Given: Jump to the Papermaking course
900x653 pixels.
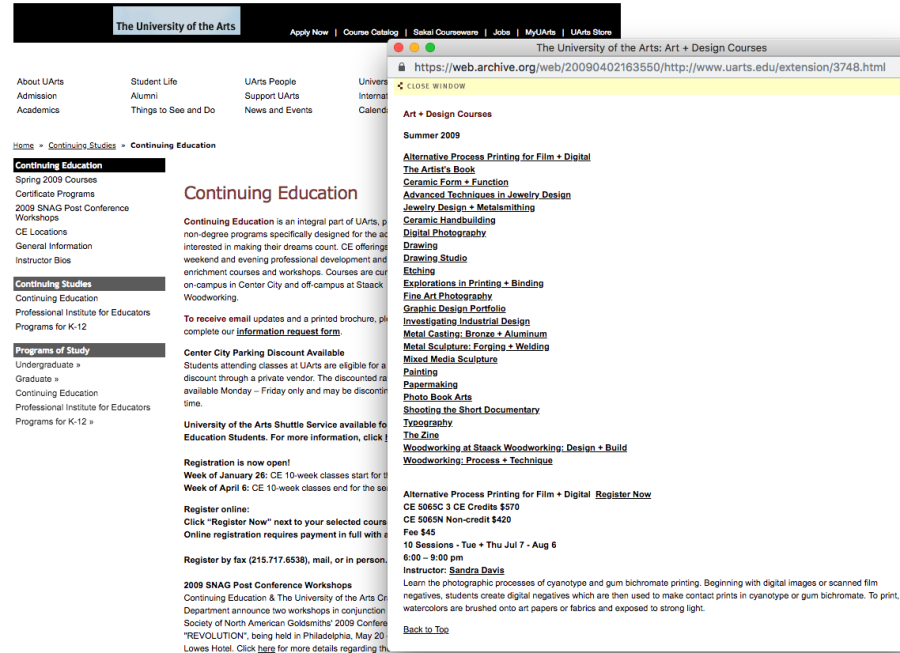Looking at the screenshot, I should pos(430,384).
